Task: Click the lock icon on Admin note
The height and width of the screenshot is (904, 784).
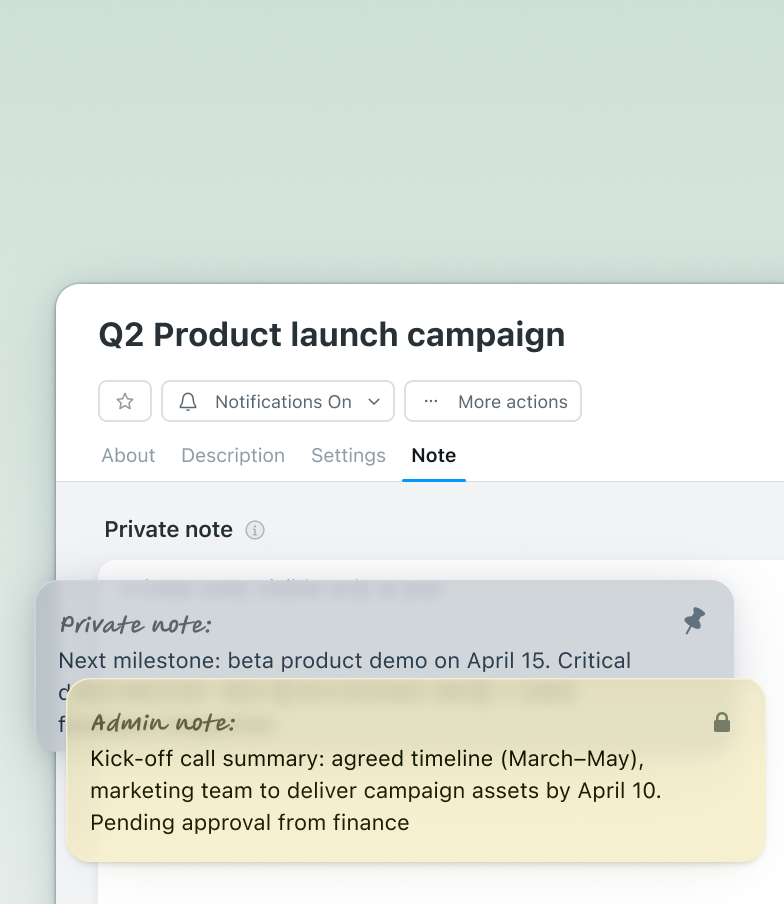Action: [722, 722]
